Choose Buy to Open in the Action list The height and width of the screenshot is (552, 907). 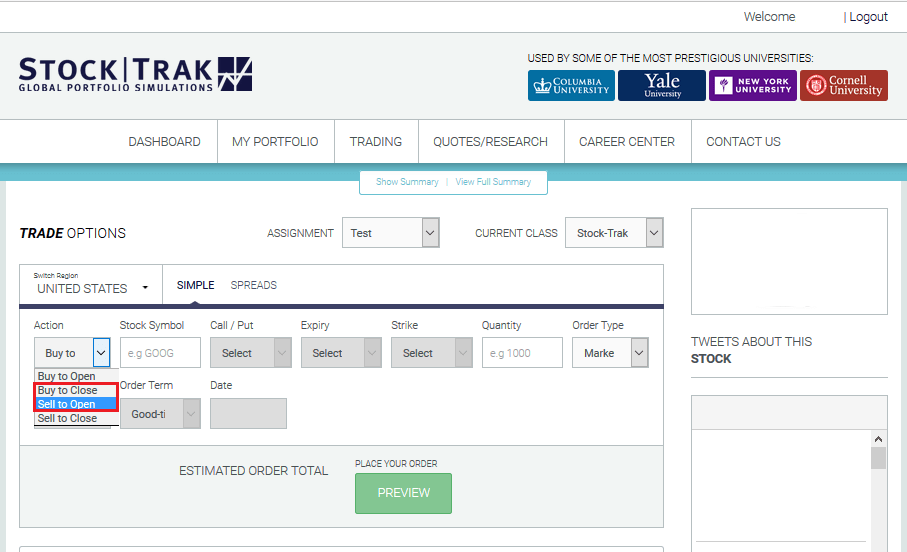(76, 376)
